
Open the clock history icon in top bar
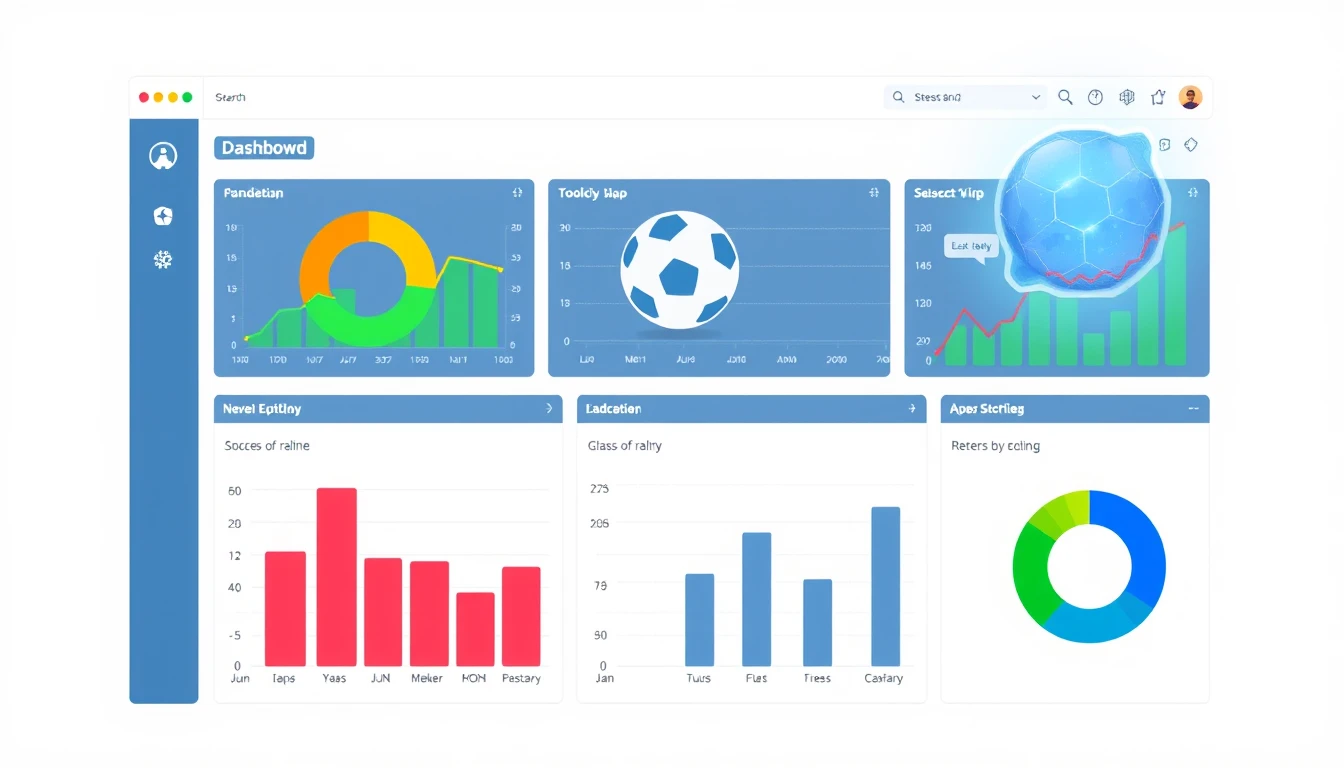[1095, 97]
